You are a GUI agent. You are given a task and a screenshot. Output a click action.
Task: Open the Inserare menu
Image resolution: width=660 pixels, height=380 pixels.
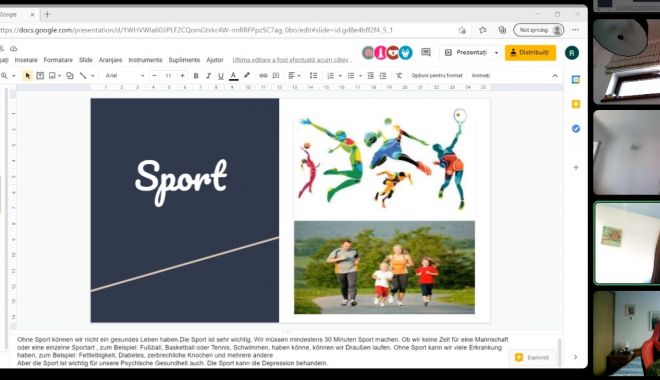pos(26,60)
